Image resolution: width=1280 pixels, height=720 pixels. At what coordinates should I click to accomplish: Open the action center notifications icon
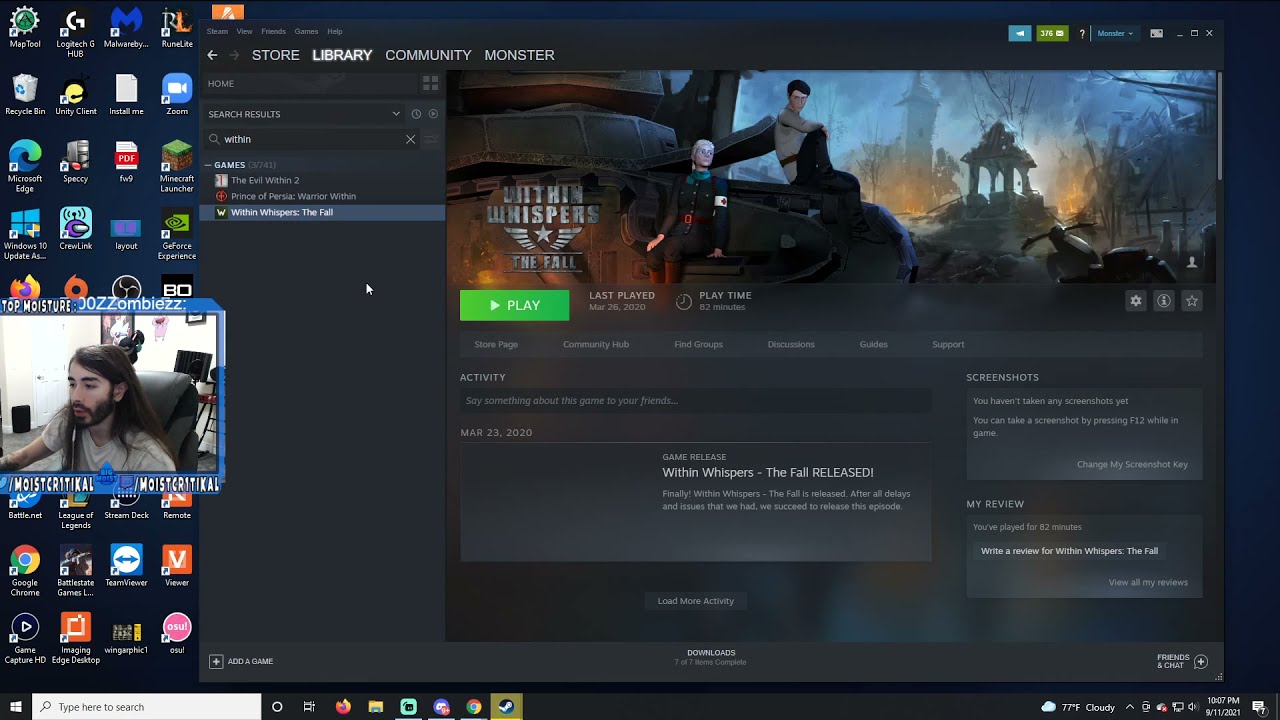click(x=1259, y=707)
